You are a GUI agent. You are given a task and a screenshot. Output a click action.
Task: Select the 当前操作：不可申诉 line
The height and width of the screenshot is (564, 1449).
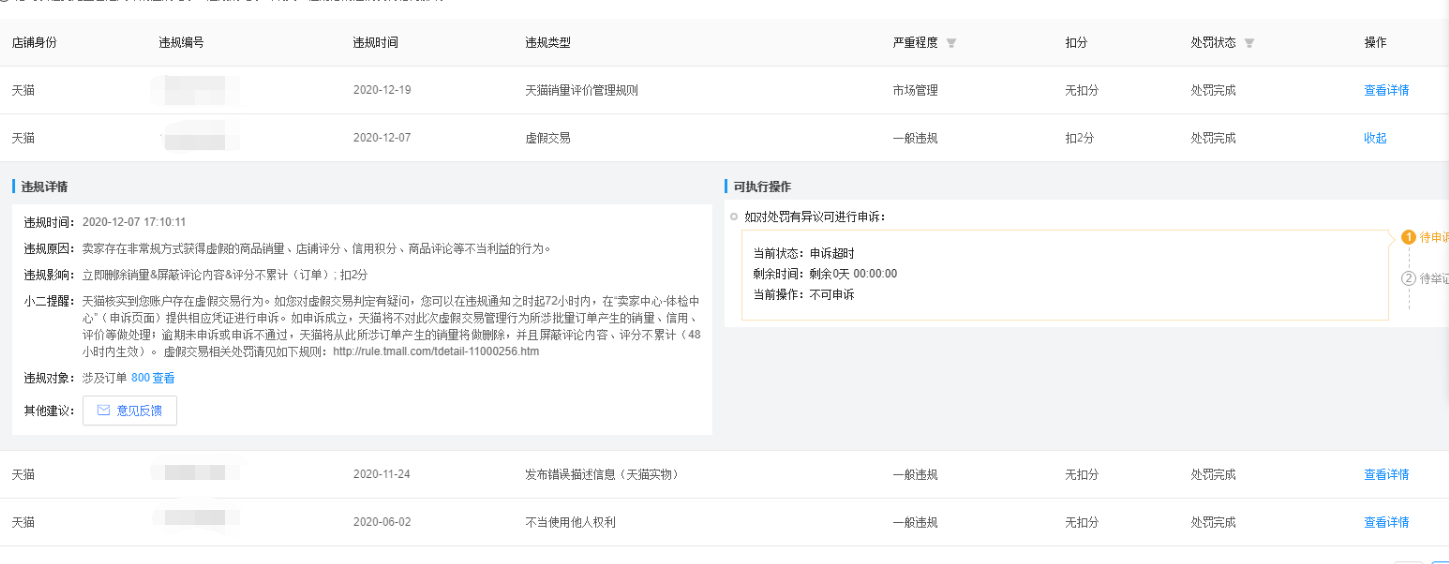(804, 295)
